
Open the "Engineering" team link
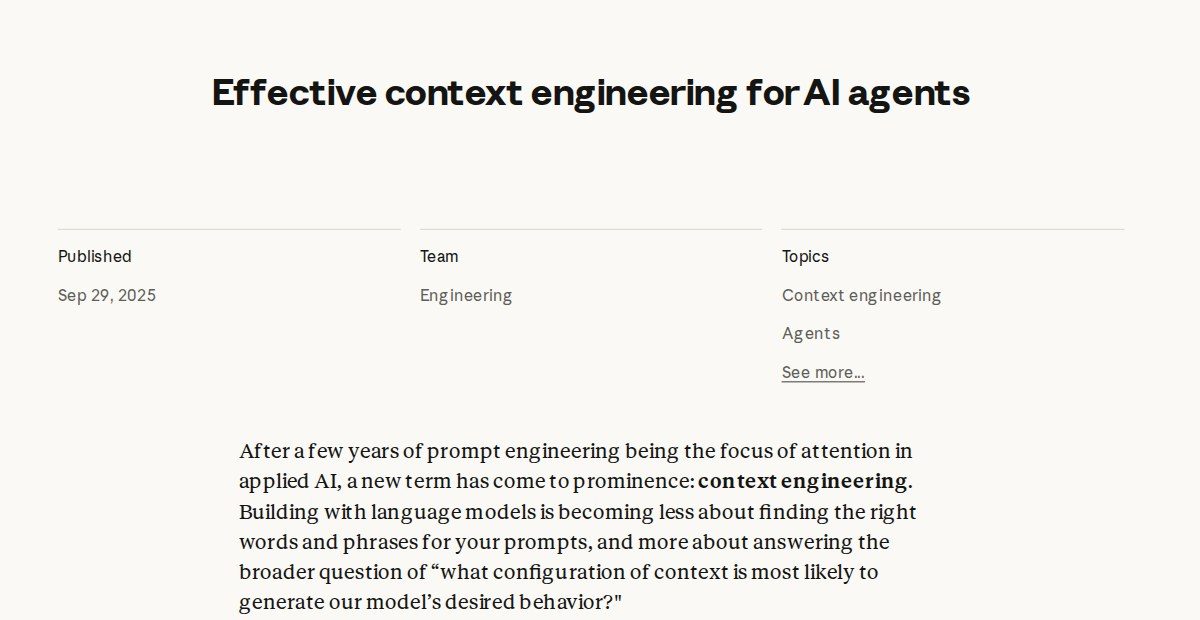click(466, 295)
